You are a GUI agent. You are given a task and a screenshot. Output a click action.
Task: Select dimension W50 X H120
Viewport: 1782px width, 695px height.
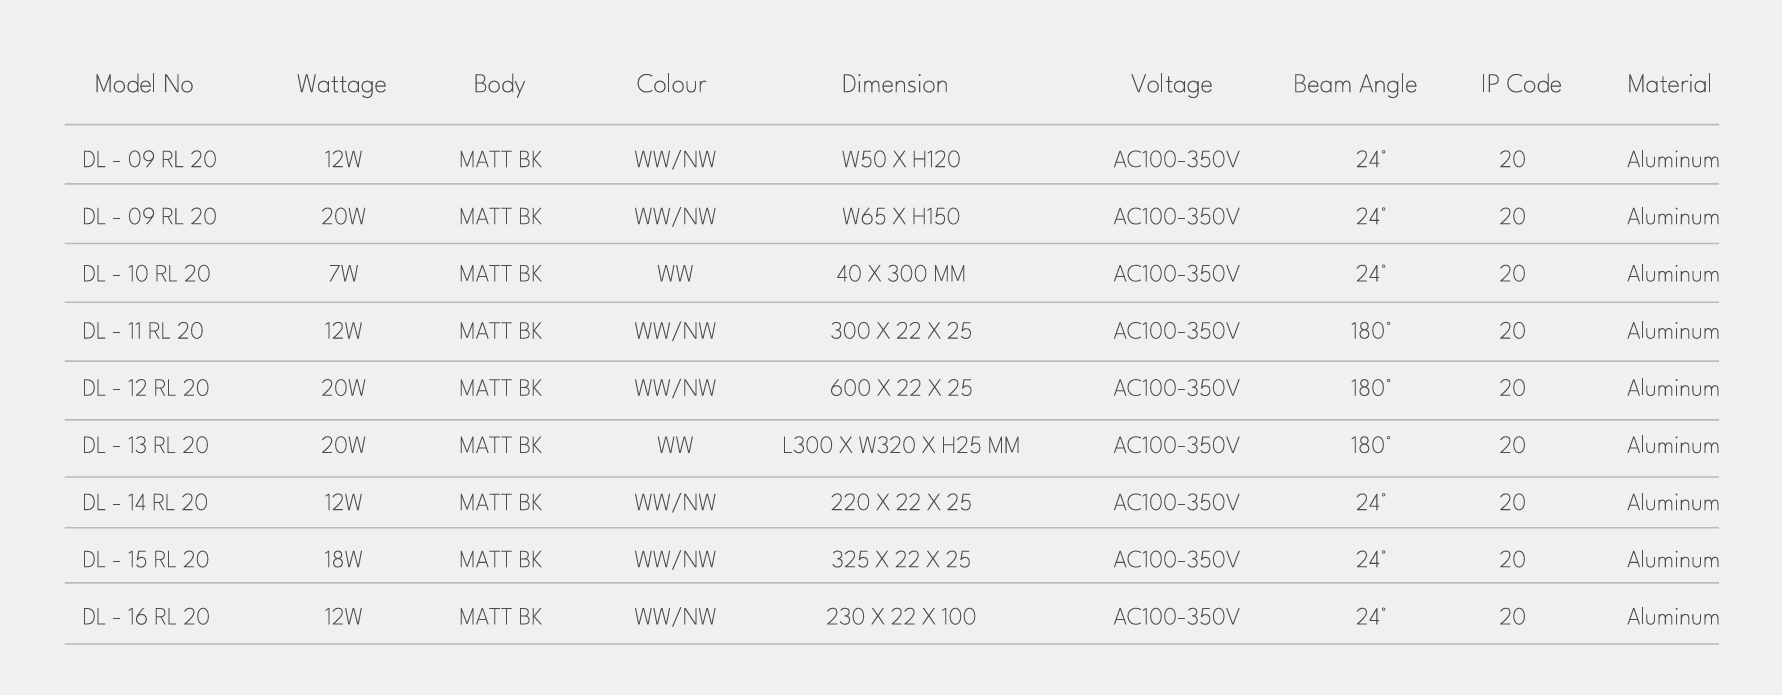[x=900, y=160]
